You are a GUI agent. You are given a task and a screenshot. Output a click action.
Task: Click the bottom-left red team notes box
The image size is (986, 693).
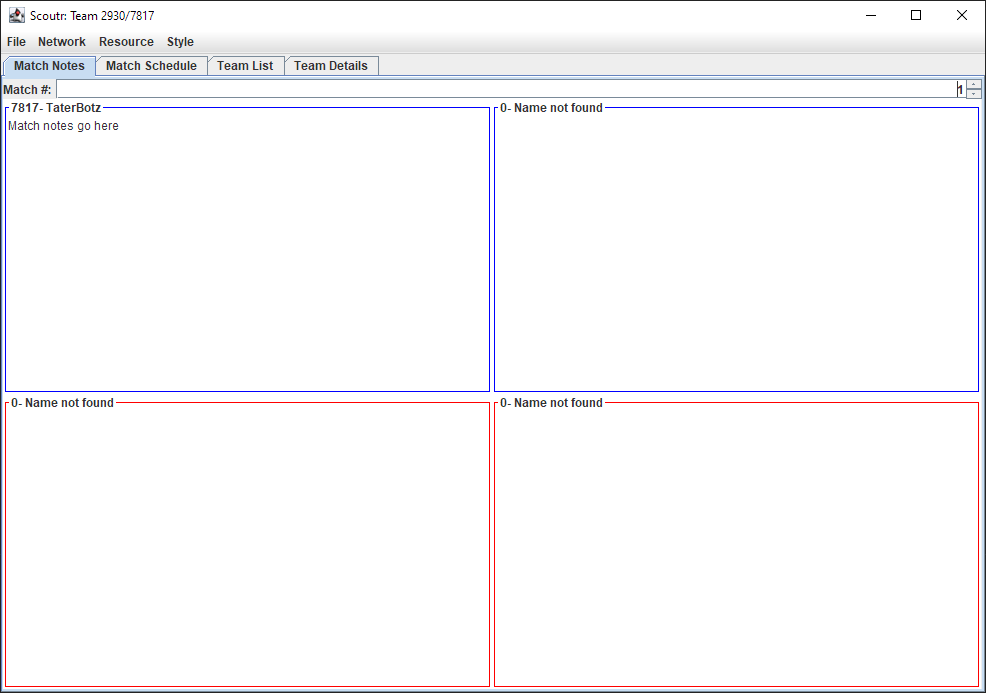click(247, 545)
